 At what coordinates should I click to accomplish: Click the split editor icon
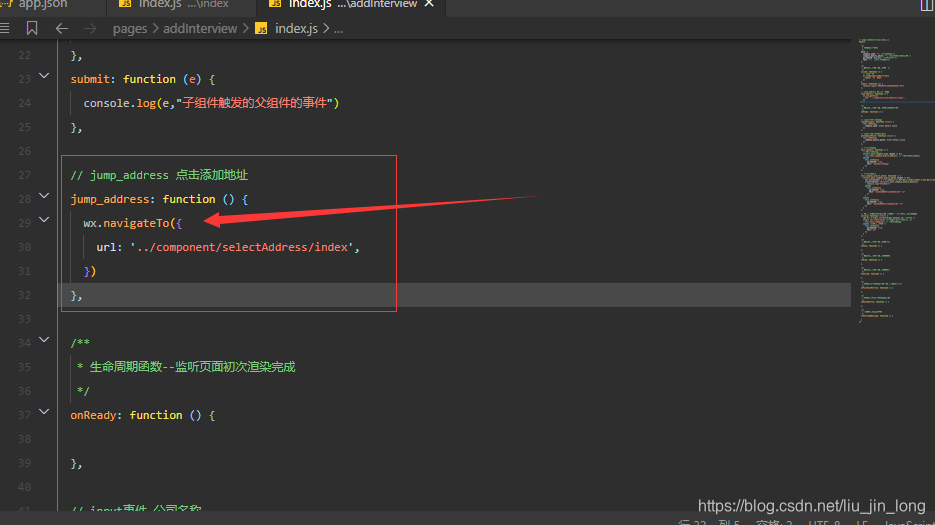(927, 5)
